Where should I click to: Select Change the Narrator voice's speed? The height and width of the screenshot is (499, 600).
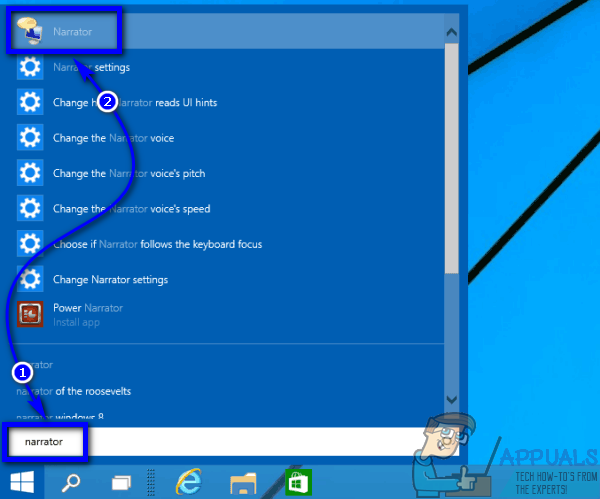[130, 209]
